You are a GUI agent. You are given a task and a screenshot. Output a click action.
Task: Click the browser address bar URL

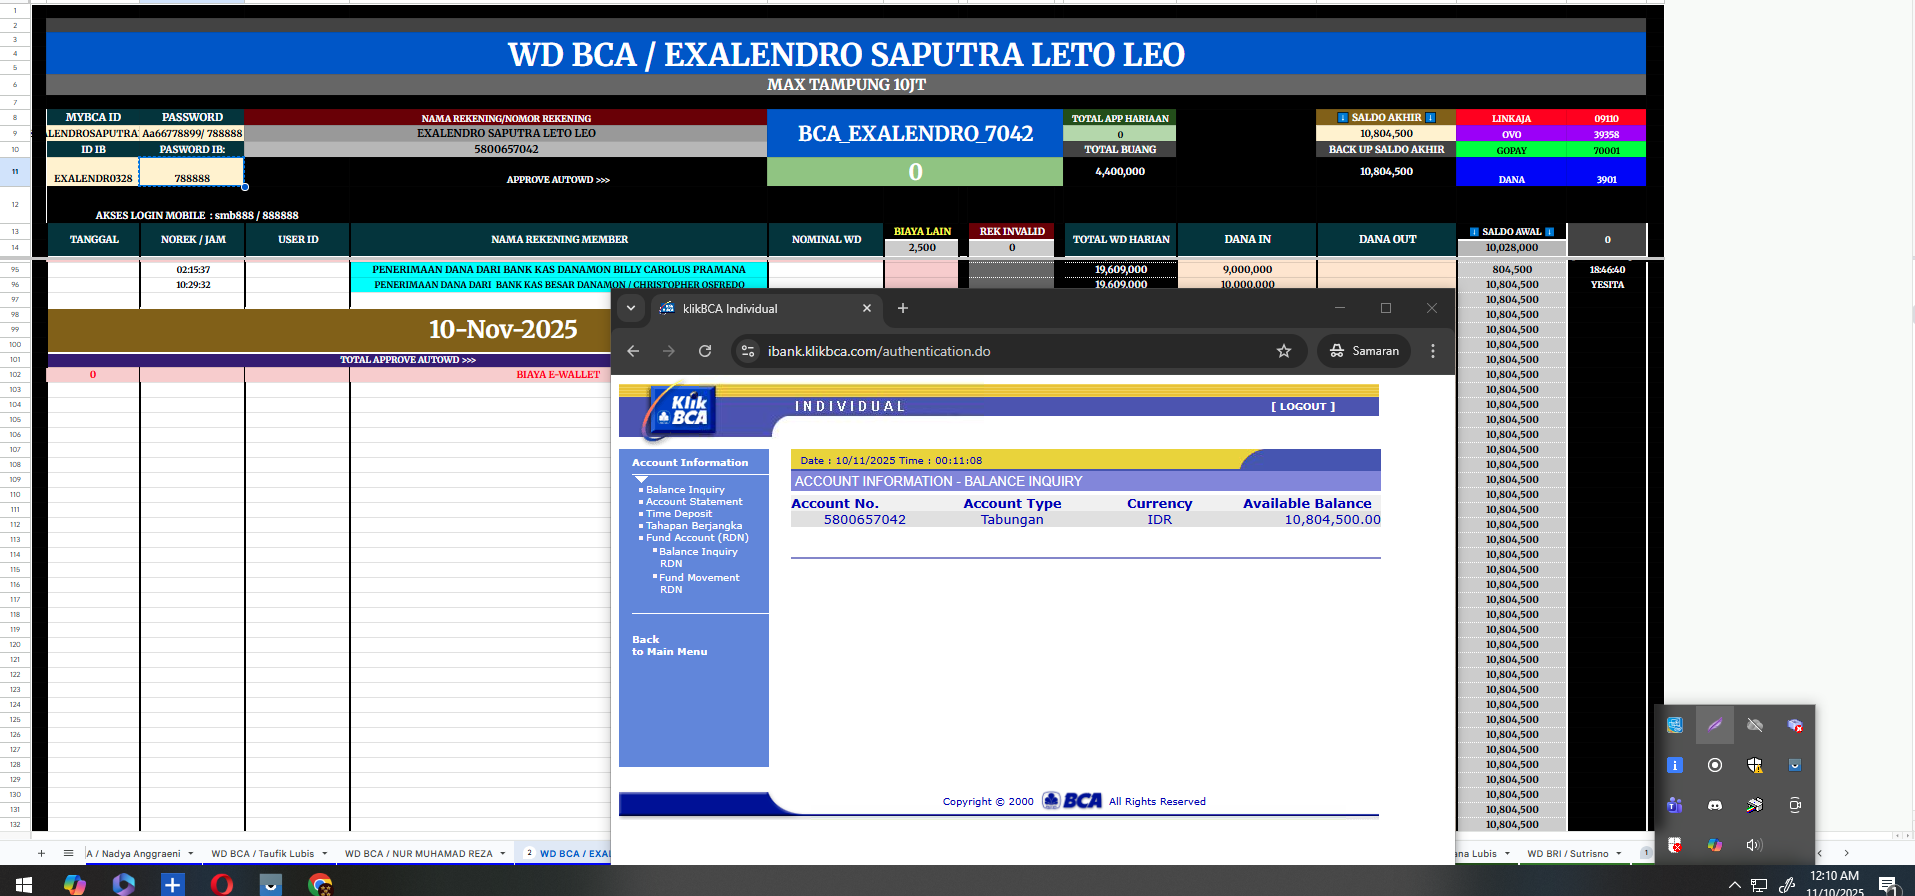coord(879,351)
